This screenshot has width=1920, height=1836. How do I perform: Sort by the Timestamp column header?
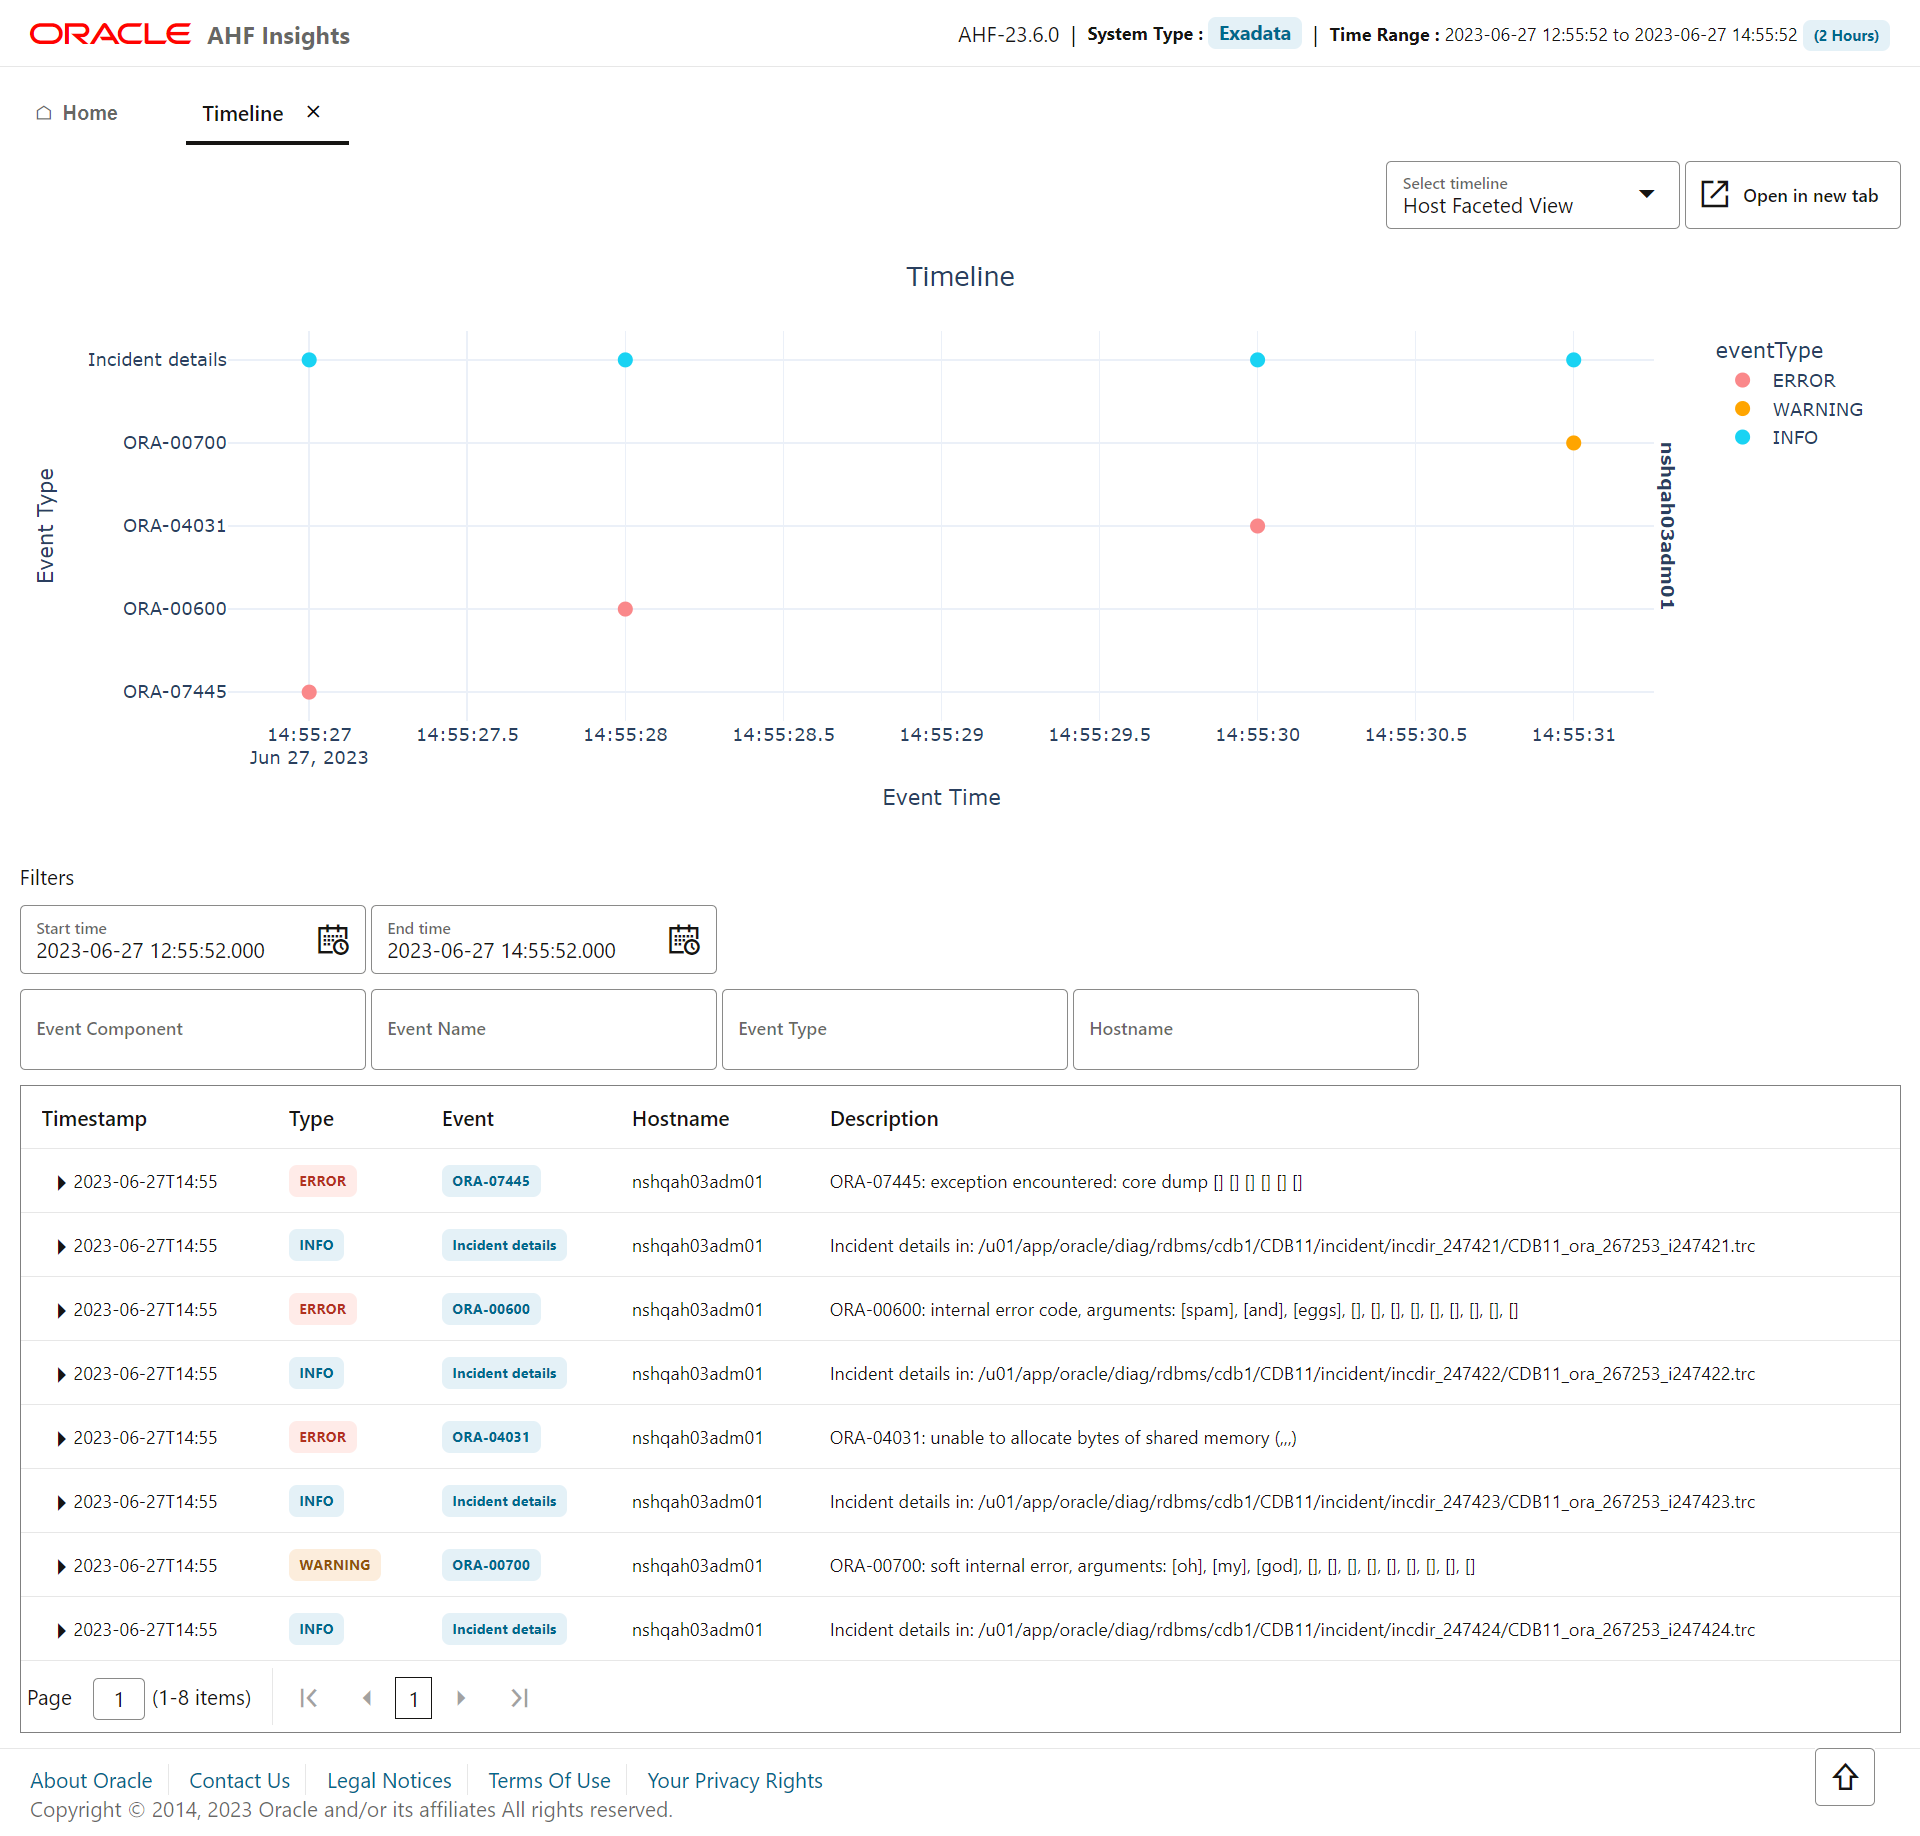pyautogui.click(x=94, y=1119)
